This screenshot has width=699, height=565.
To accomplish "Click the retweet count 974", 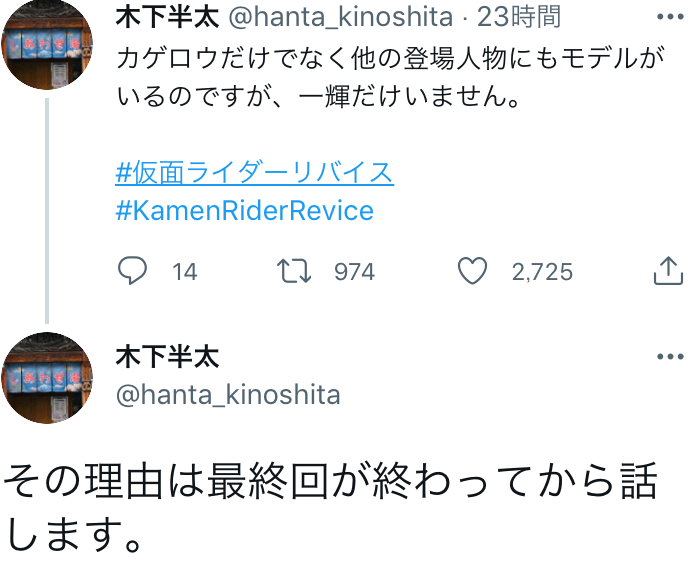I will pos(354,271).
